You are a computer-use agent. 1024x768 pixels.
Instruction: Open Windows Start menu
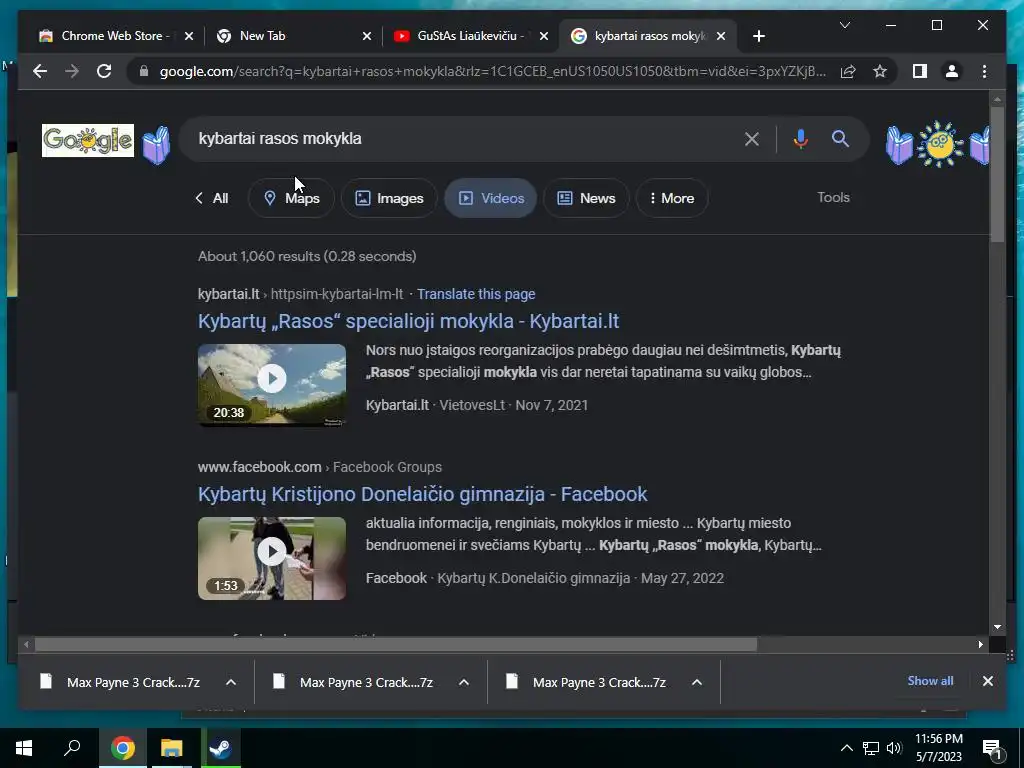pyautogui.click(x=24, y=748)
